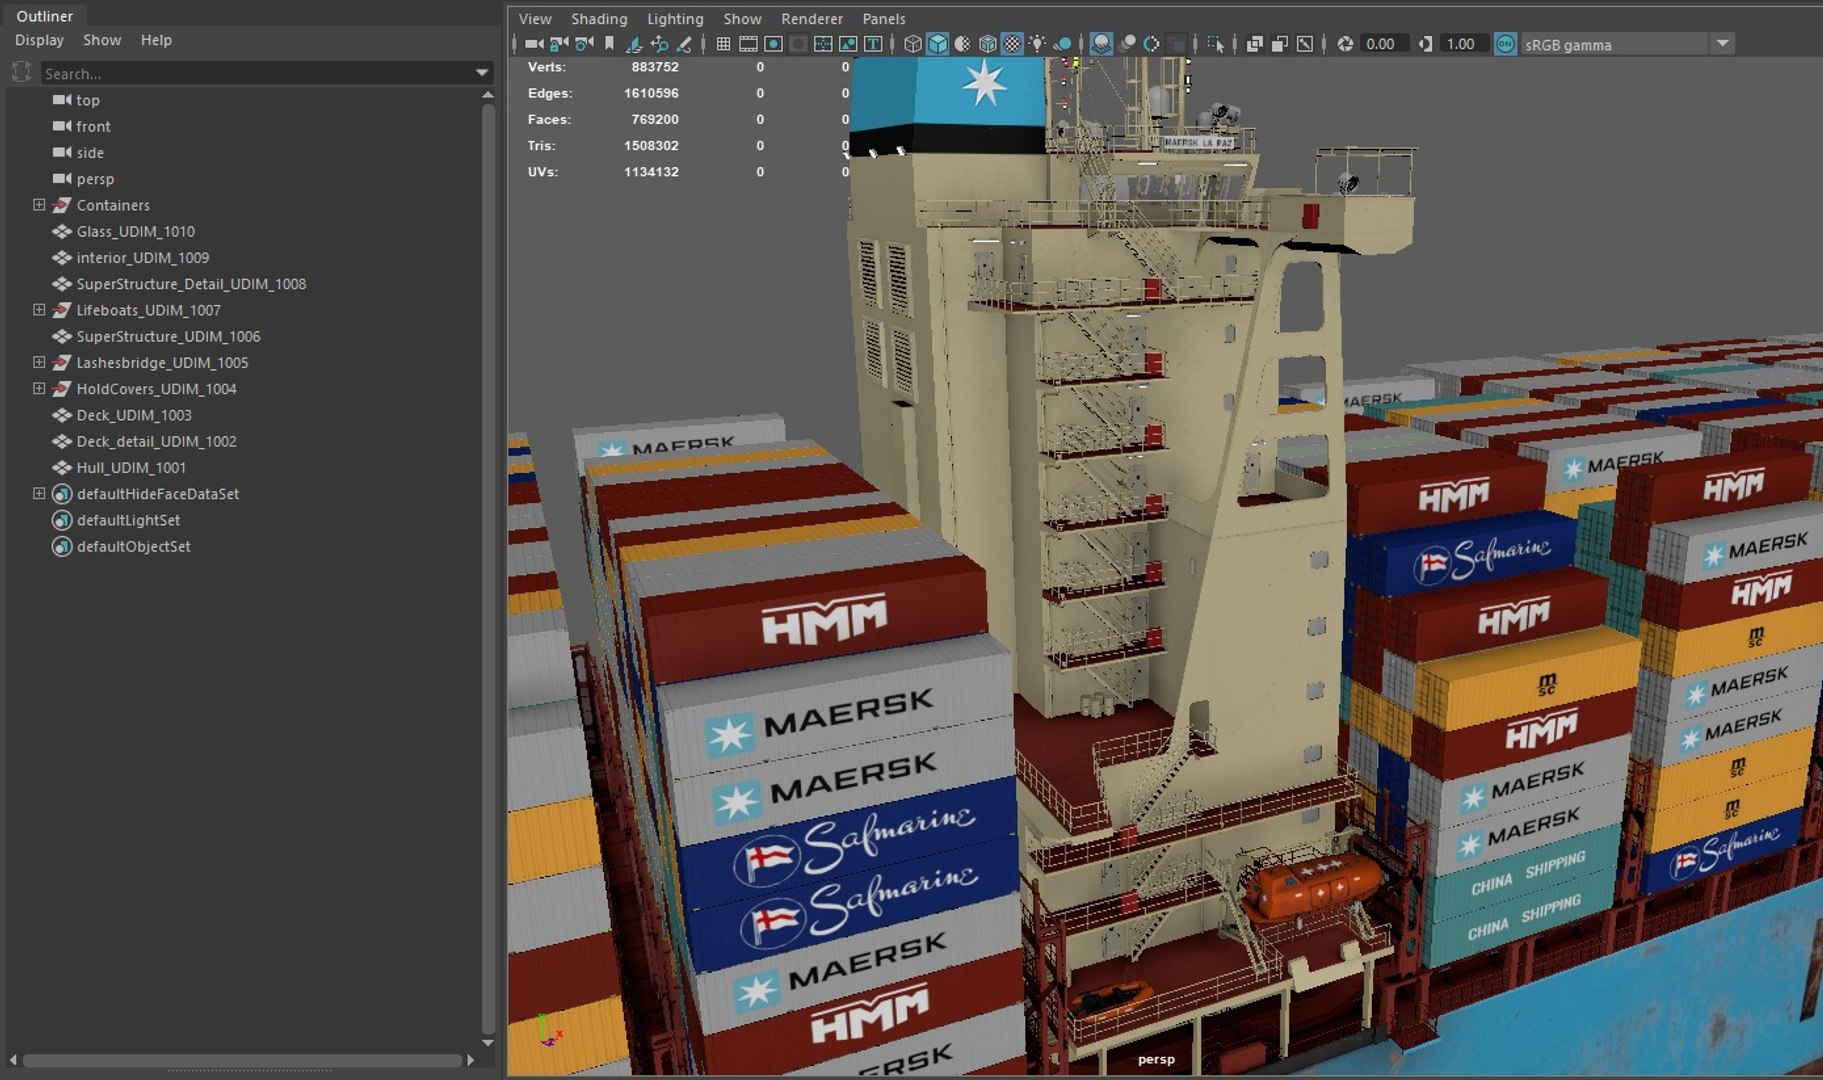Toggle the view transform ON button
The height and width of the screenshot is (1080, 1823).
tap(1505, 44)
